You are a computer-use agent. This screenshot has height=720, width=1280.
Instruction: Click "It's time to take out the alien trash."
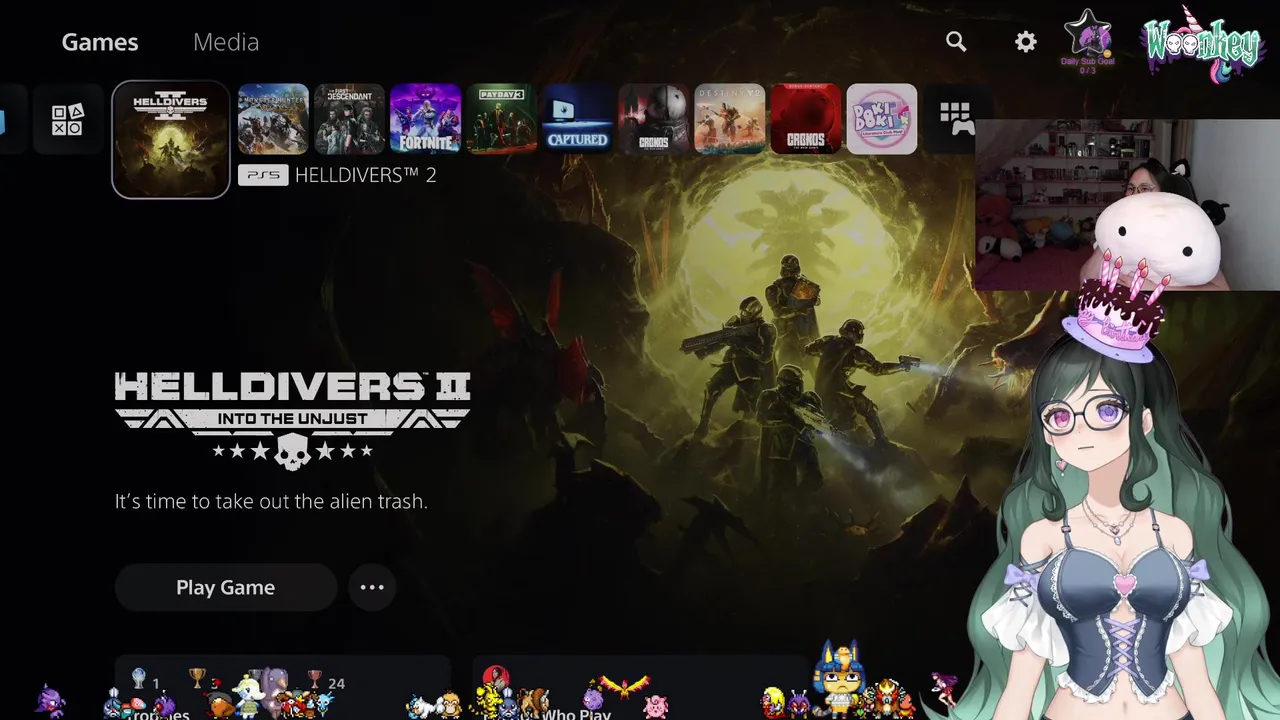(271, 501)
